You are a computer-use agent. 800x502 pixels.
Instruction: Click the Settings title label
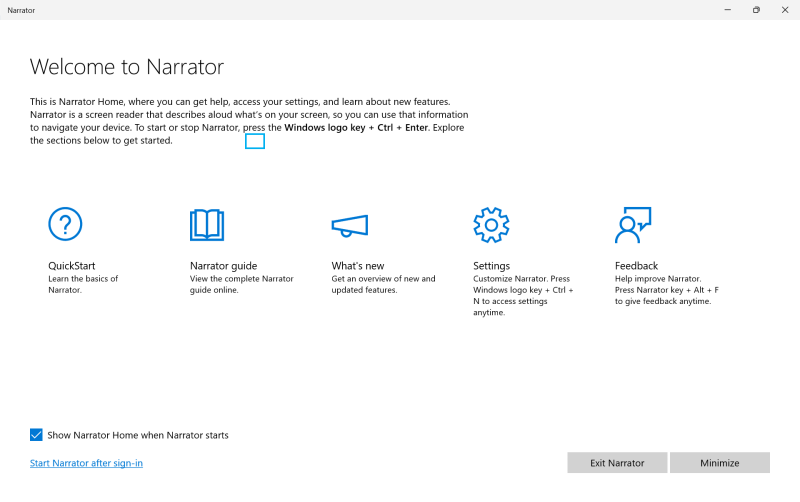(x=491, y=266)
